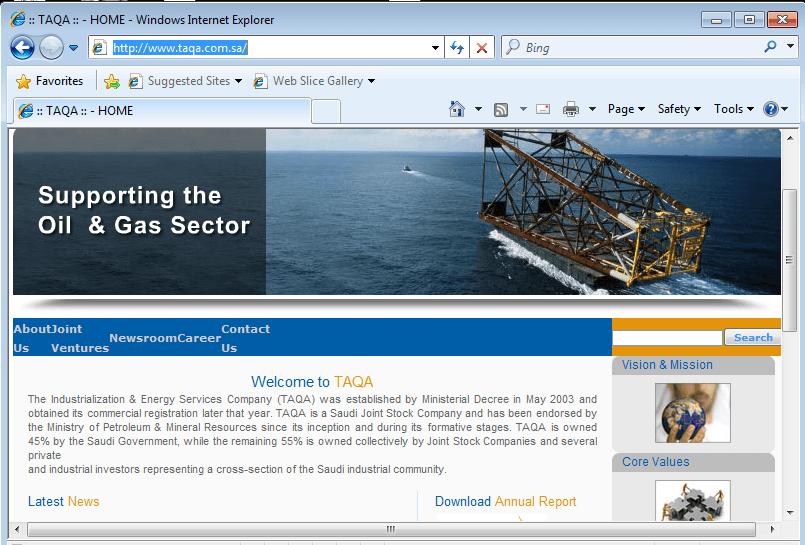Expand the Home button dropdown arrow
805x545 pixels.
pos(478,109)
